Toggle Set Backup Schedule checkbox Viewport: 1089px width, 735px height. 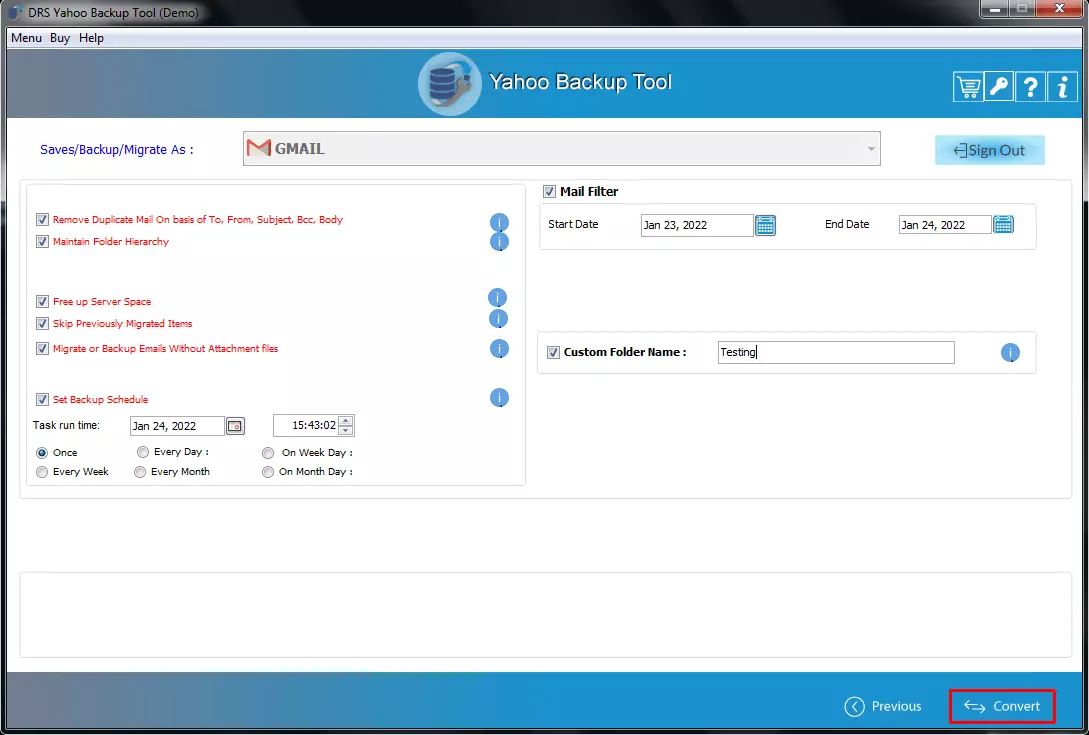pyautogui.click(x=42, y=399)
